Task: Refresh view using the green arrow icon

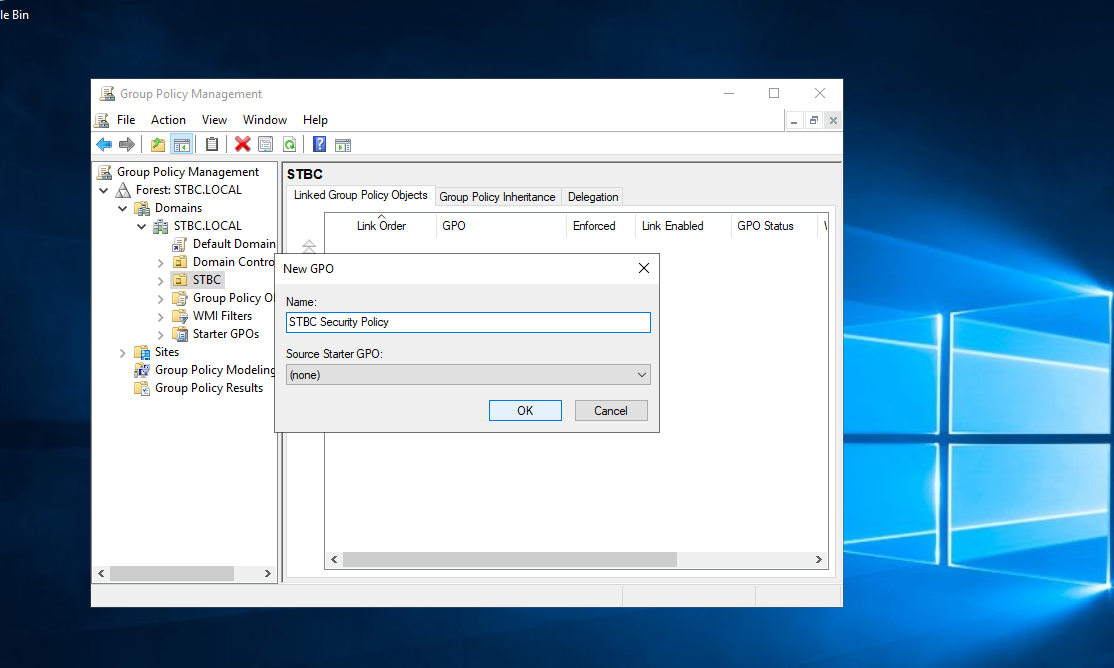Action: 289,145
